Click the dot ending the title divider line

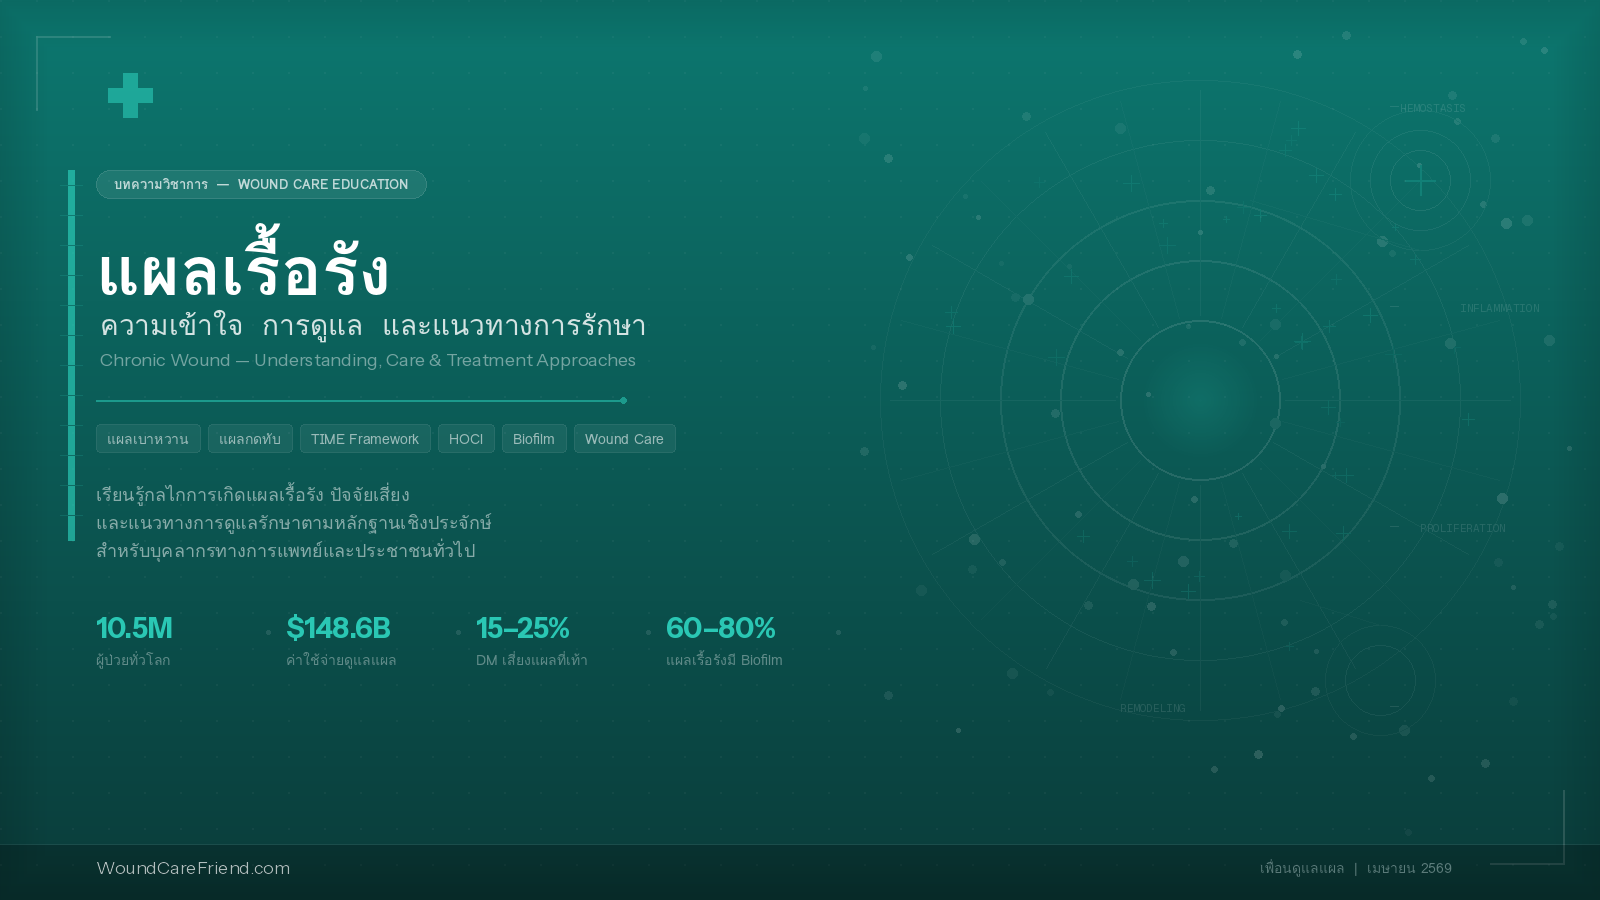[x=623, y=400]
